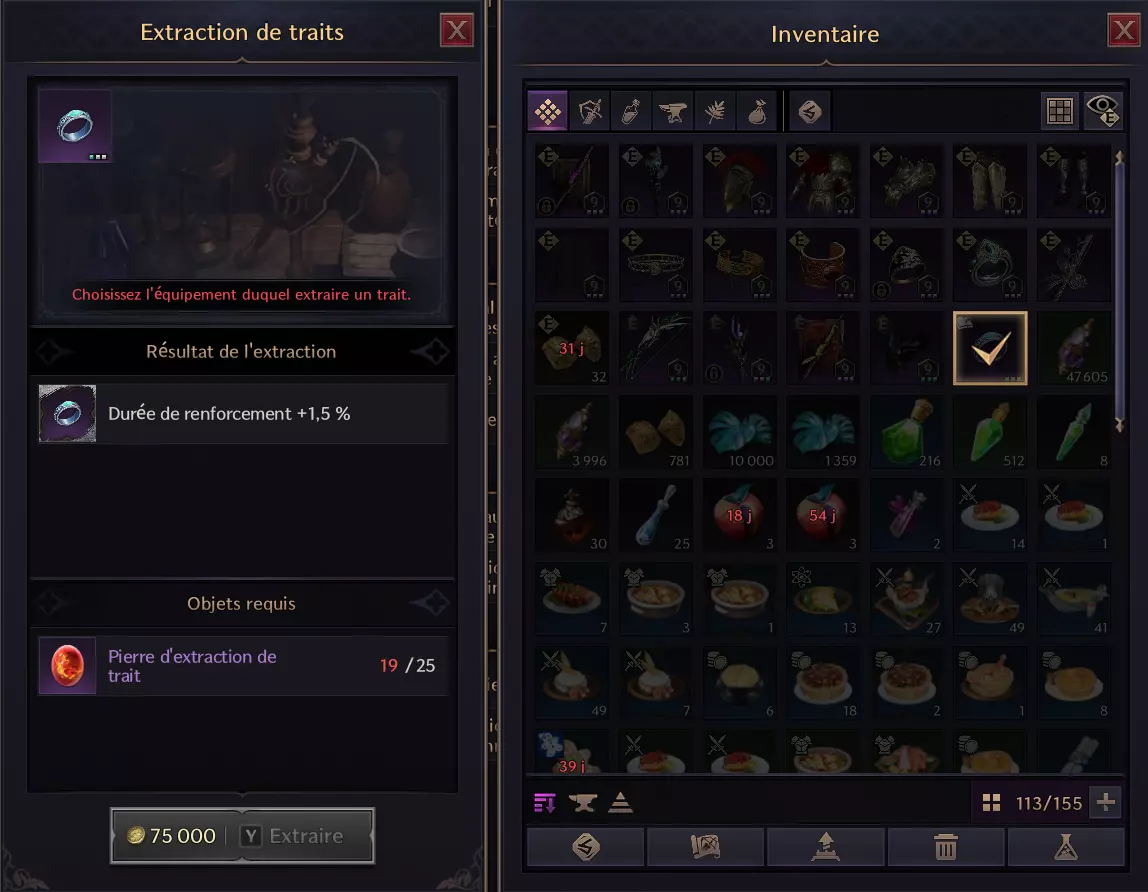Expand Durée de renforcement +1,5 % trait
The image size is (1148, 892).
coord(243,414)
